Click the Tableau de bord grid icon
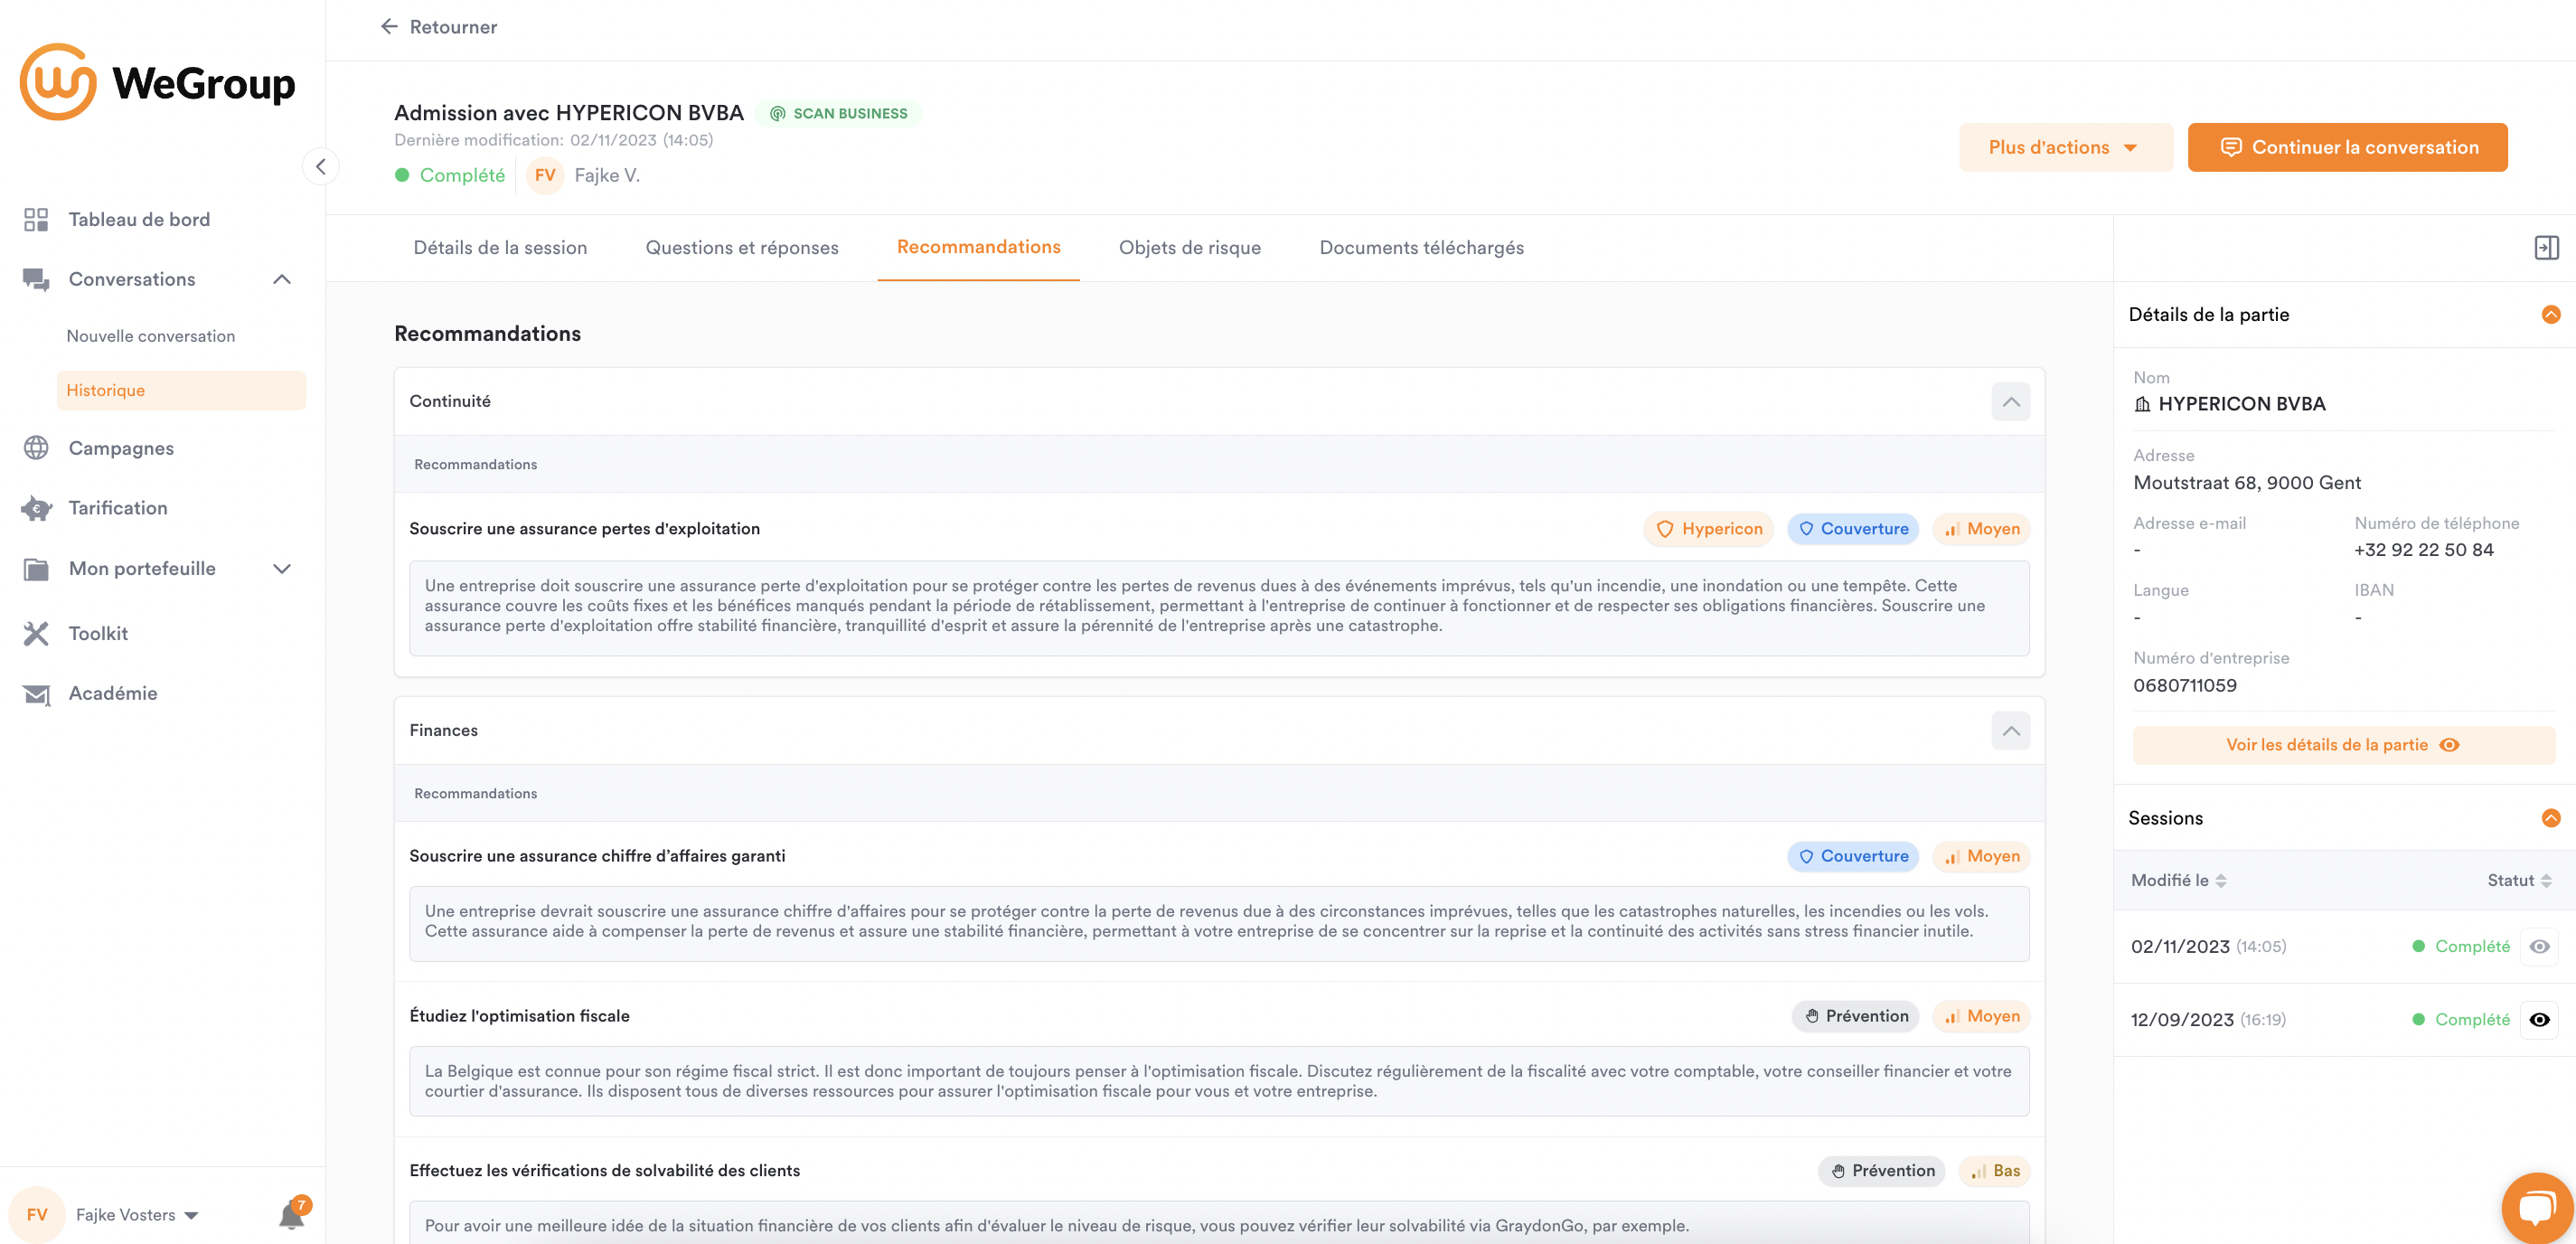The image size is (2576, 1244). [36, 219]
